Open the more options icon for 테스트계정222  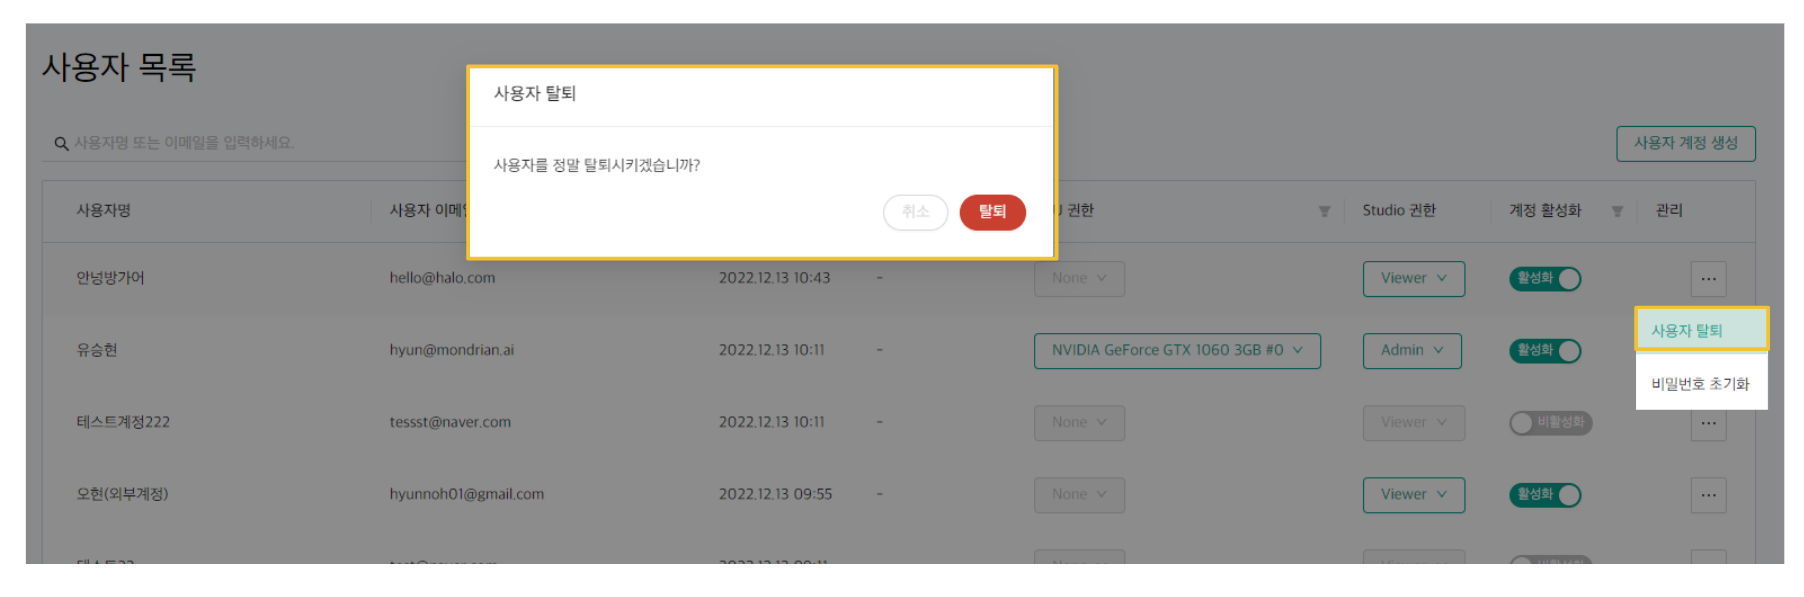pos(1708,424)
